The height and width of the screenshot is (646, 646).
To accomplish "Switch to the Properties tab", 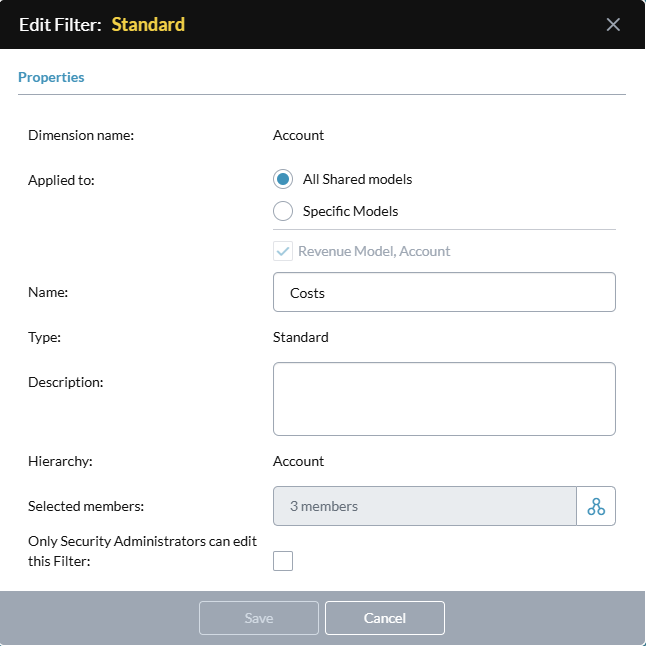I will (x=51, y=77).
